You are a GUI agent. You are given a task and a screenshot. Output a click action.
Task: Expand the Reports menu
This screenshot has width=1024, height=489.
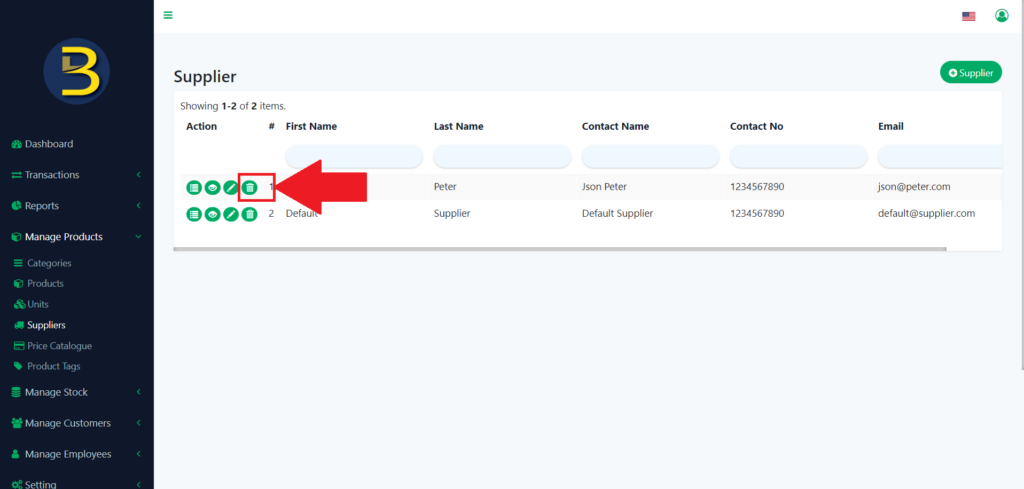coord(42,206)
